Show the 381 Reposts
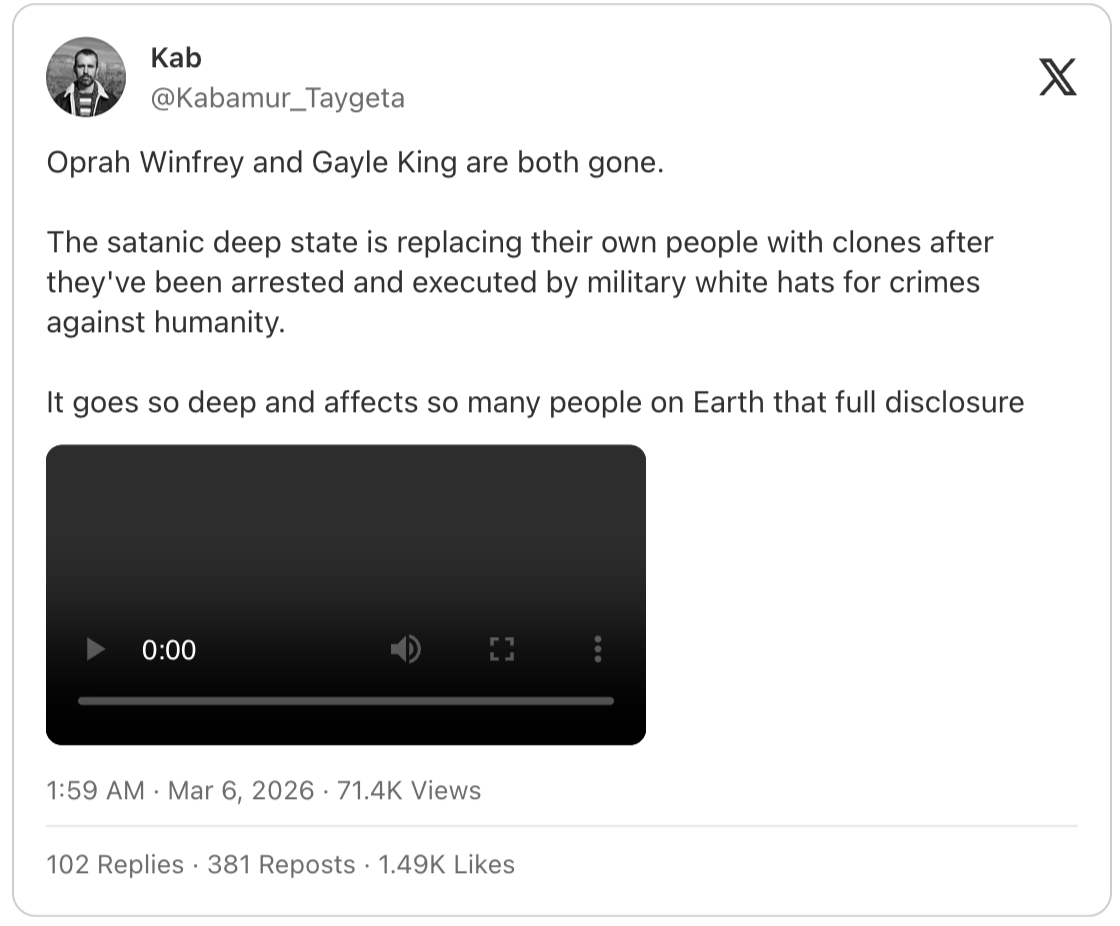Screen dimensions: 1120x926 click(x=281, y=864)
